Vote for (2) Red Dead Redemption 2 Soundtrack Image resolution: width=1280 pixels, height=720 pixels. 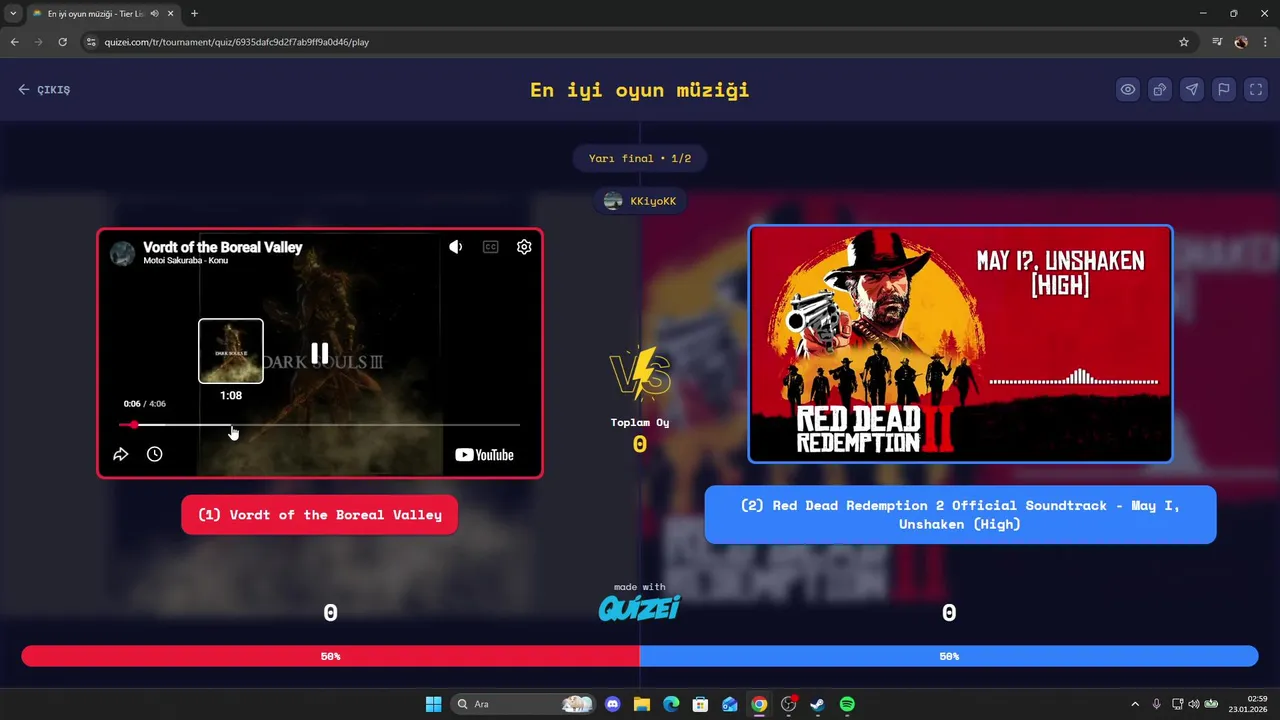960,515
